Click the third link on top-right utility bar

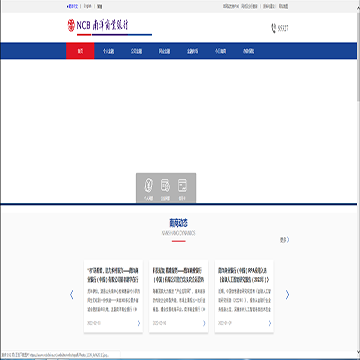click(x=269, y=6)
